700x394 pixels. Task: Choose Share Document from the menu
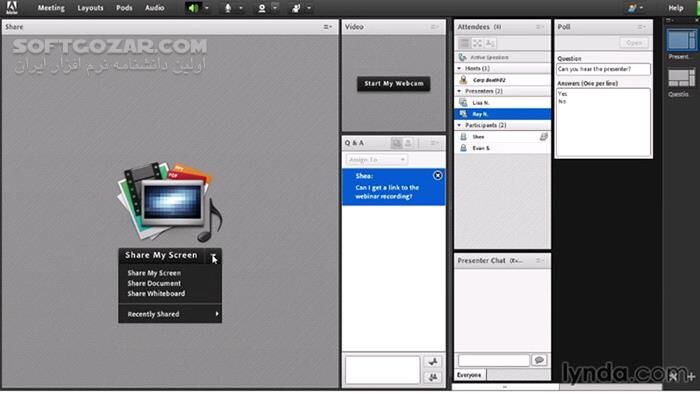click(154, 283)
